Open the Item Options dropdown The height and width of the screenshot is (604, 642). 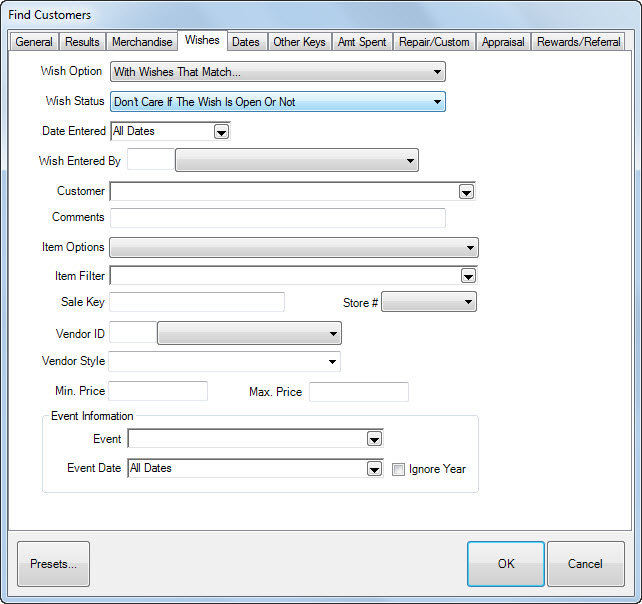click(293, 248)
